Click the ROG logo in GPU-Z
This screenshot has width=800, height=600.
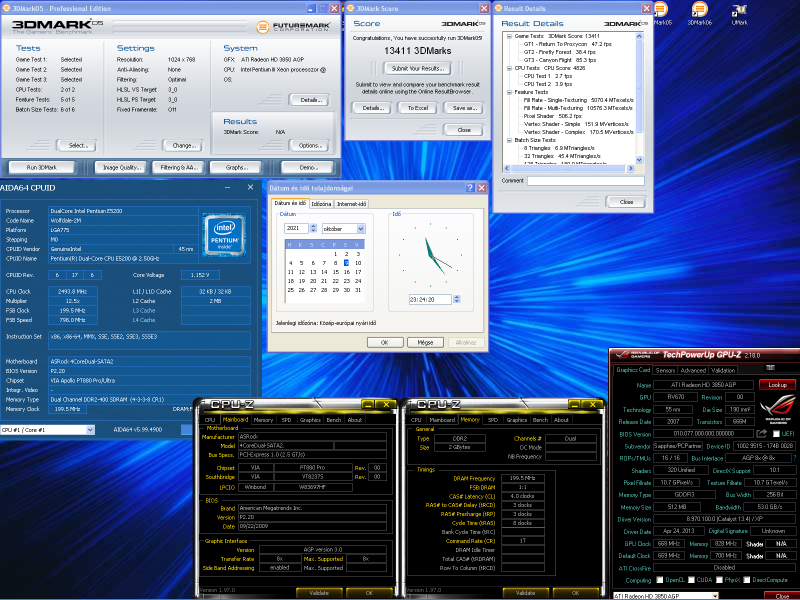tap(778, 409)
